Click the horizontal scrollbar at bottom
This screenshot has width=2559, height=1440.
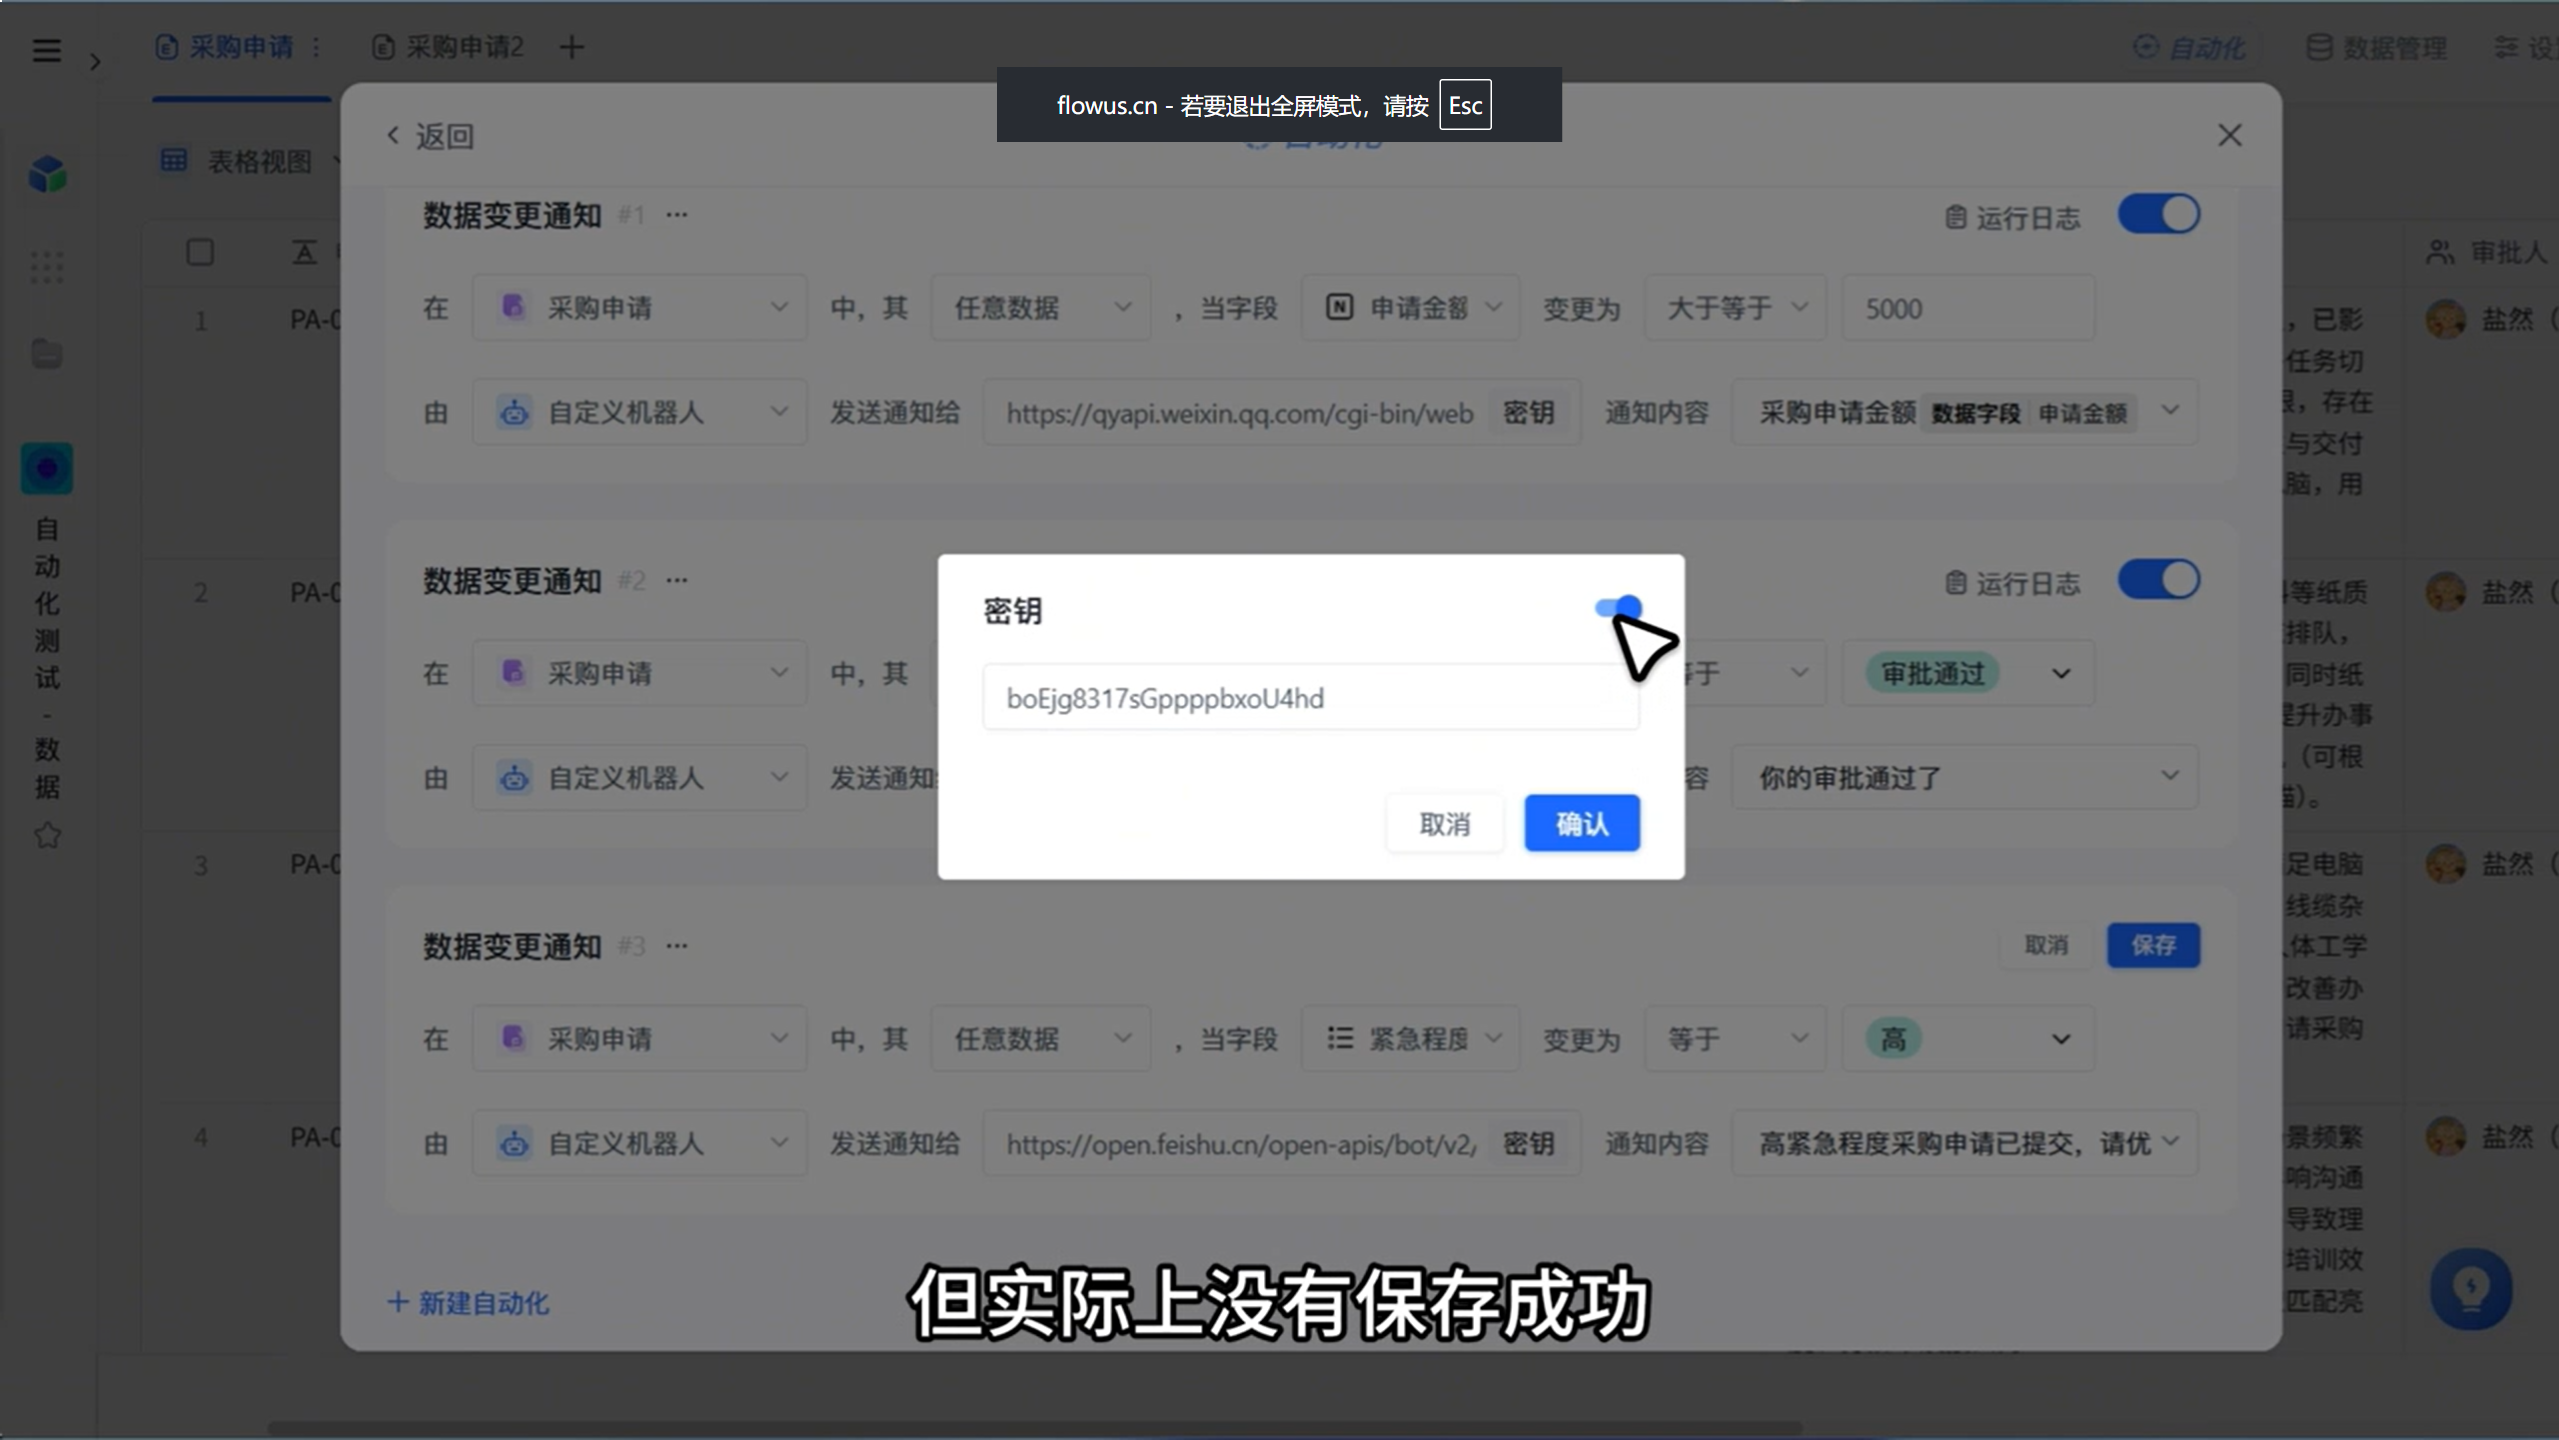click(x=1035, y=1428)
